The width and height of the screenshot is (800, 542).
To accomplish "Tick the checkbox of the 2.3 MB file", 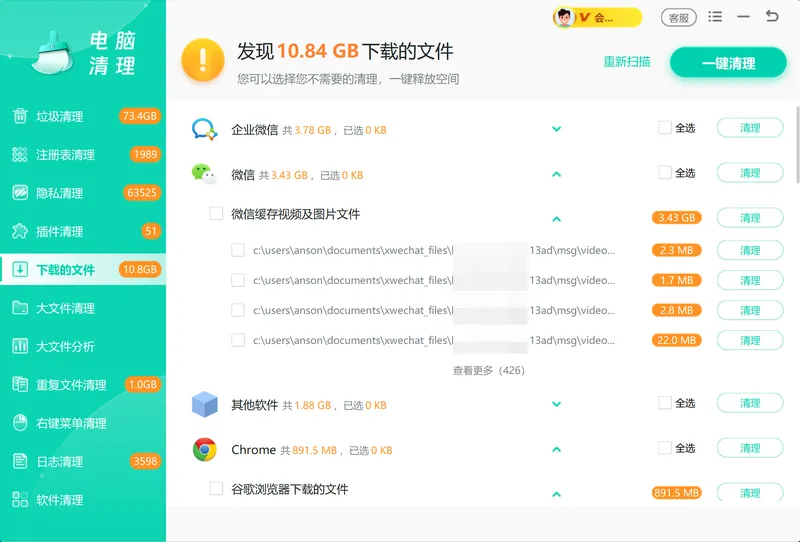I will 238,250.
